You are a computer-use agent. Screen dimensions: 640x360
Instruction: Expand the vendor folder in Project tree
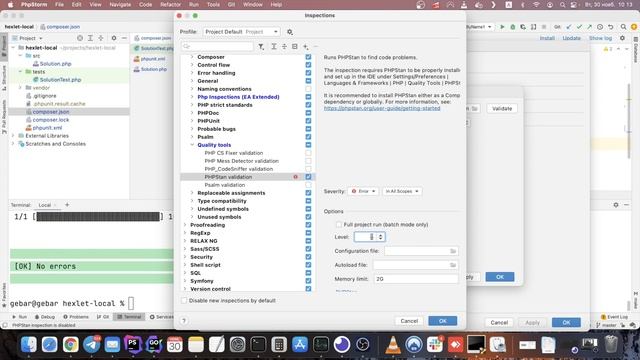pyautogui.click(x=20, y=88)
